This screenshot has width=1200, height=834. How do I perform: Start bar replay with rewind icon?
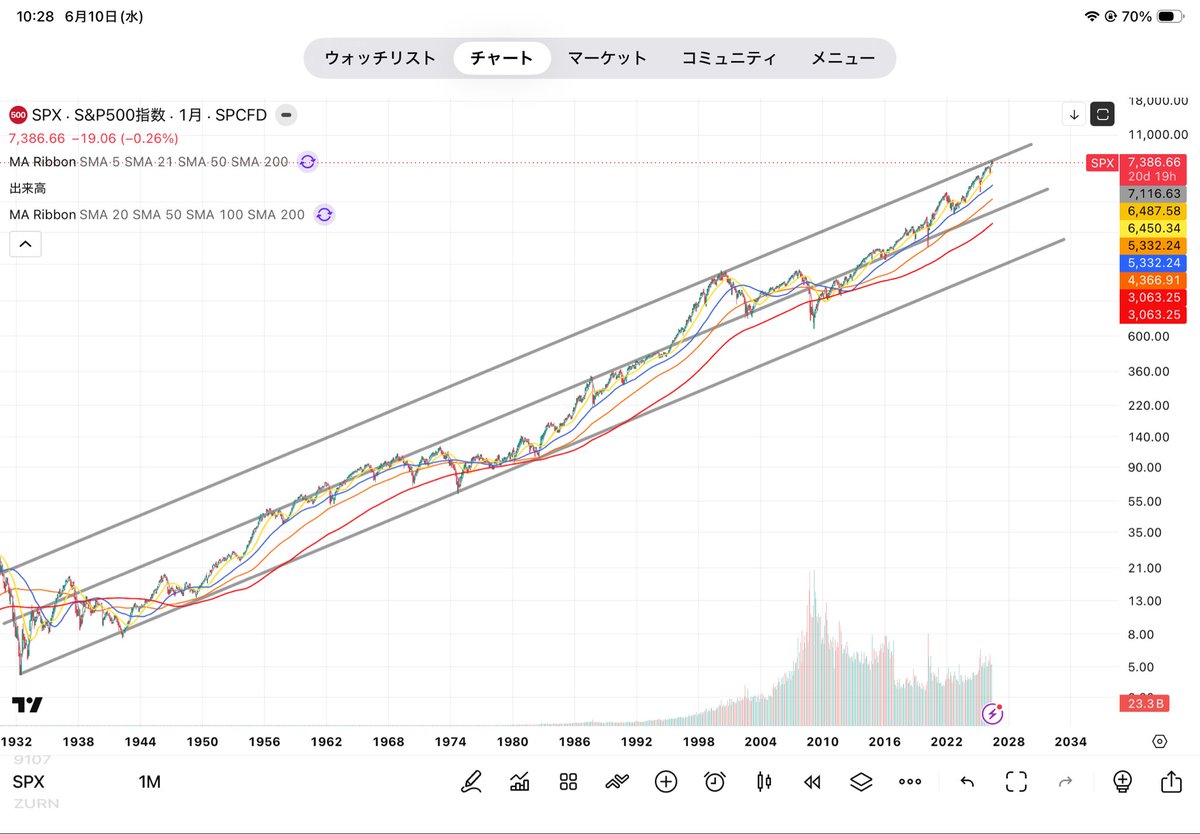813,782
